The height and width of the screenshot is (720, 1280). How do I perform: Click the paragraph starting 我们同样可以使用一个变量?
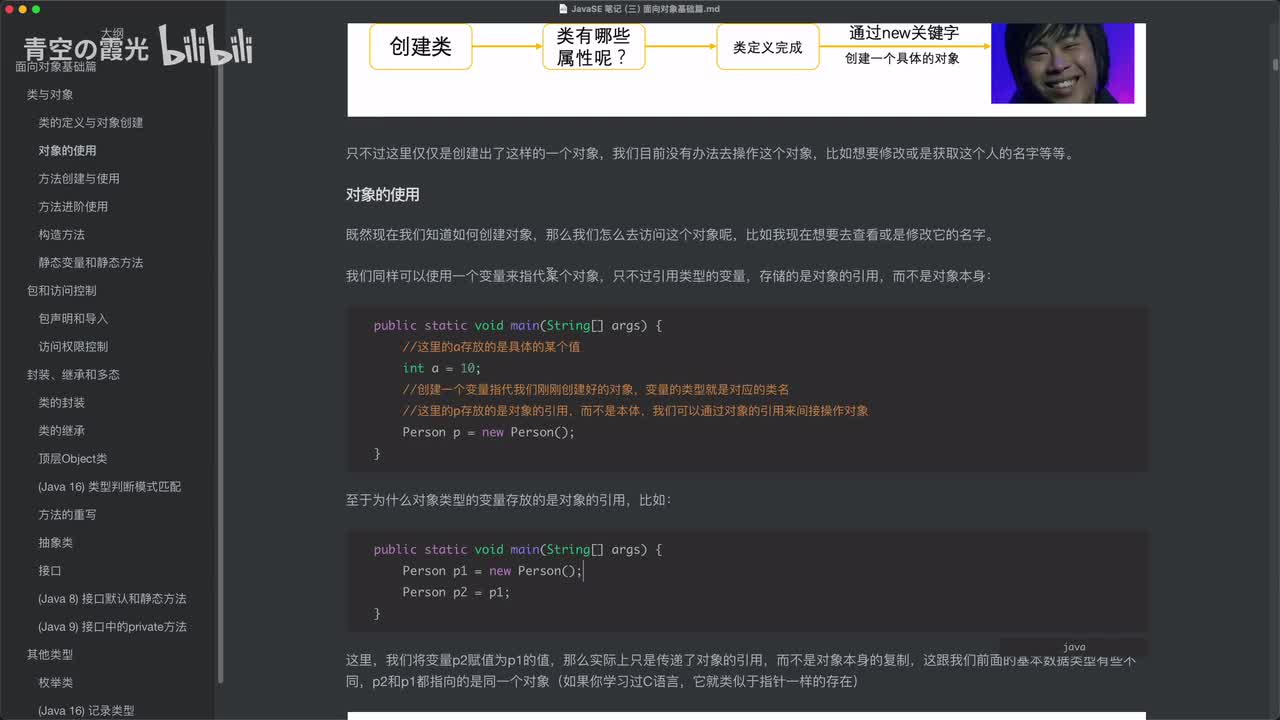pos(669,275)
